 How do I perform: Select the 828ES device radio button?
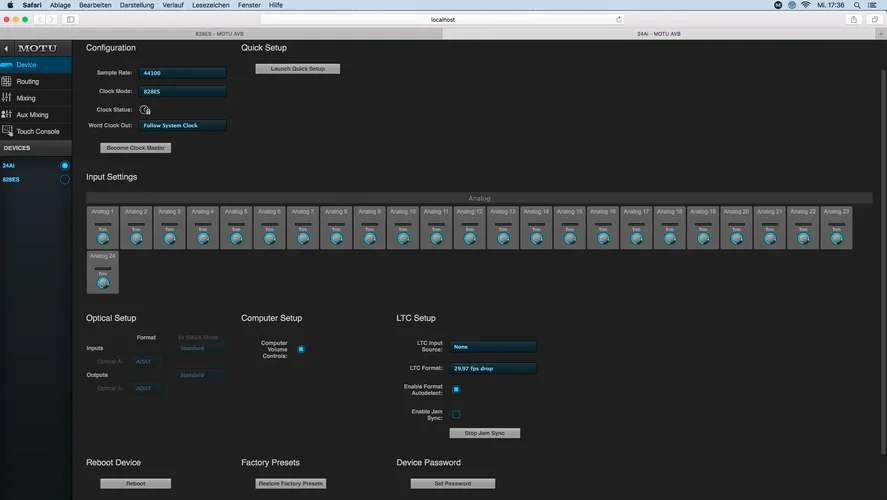point(65,179)
